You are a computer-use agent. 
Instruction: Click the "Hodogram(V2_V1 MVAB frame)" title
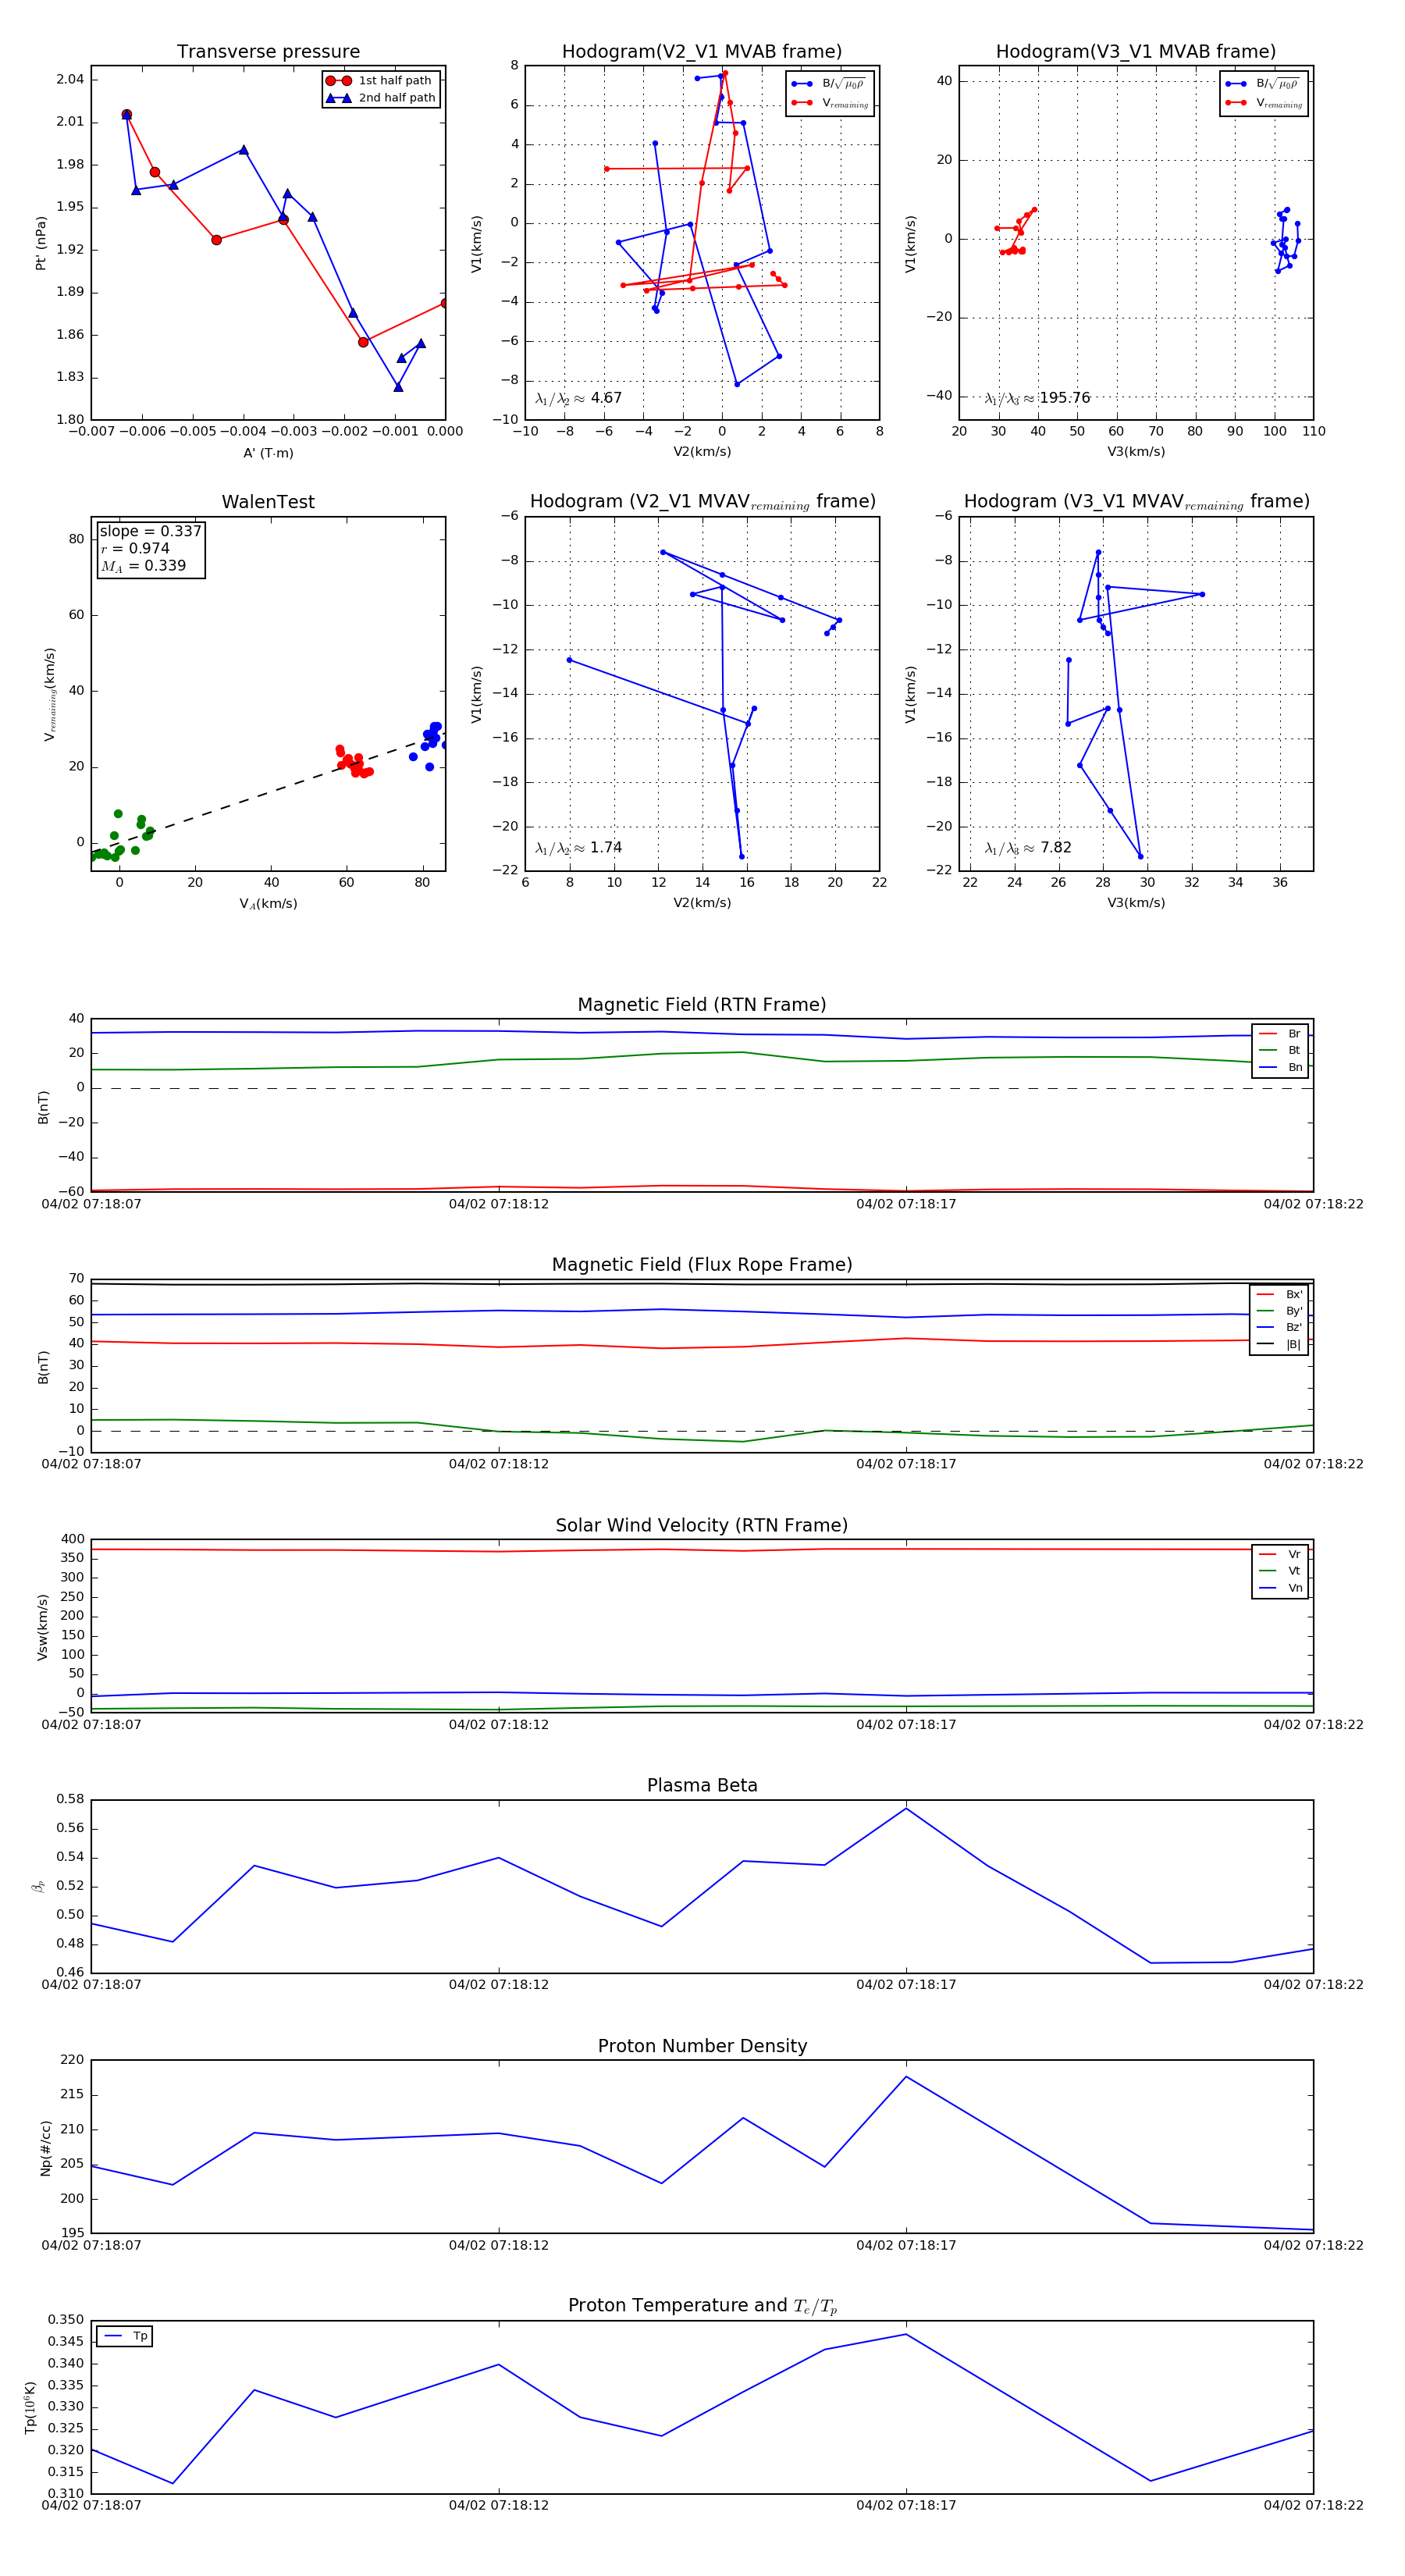pos(702,52)
